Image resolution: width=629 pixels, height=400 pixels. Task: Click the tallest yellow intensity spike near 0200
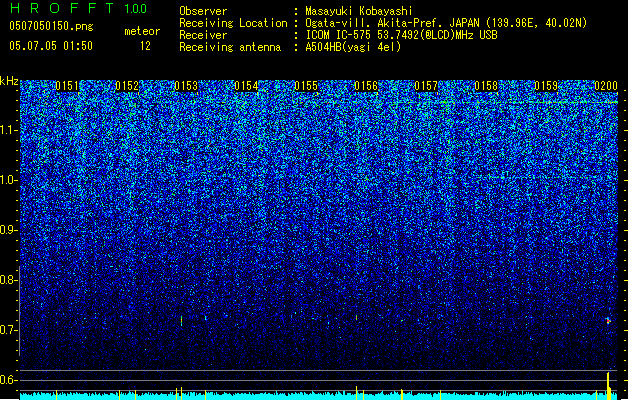[x=609, y=386]
